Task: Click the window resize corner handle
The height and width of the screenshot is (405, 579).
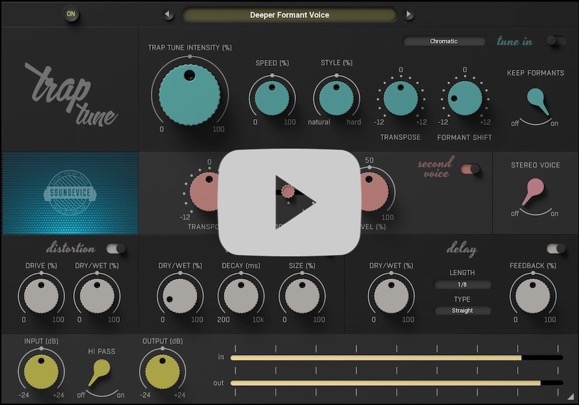Action: pos(572,397)
